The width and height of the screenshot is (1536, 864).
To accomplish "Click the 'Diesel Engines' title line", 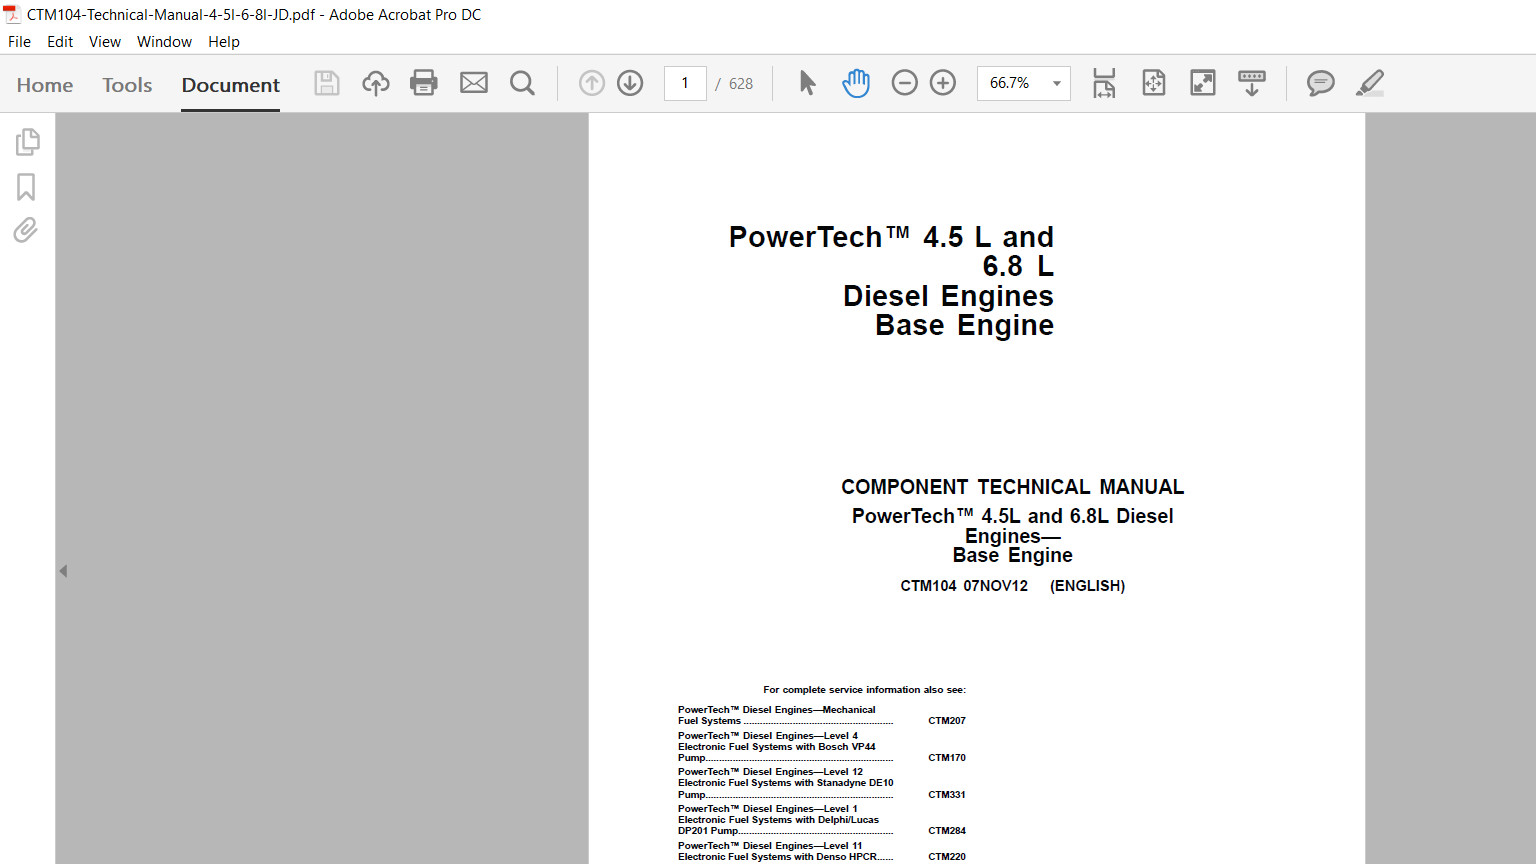I will pyautogui.click(x=948, y=296).
